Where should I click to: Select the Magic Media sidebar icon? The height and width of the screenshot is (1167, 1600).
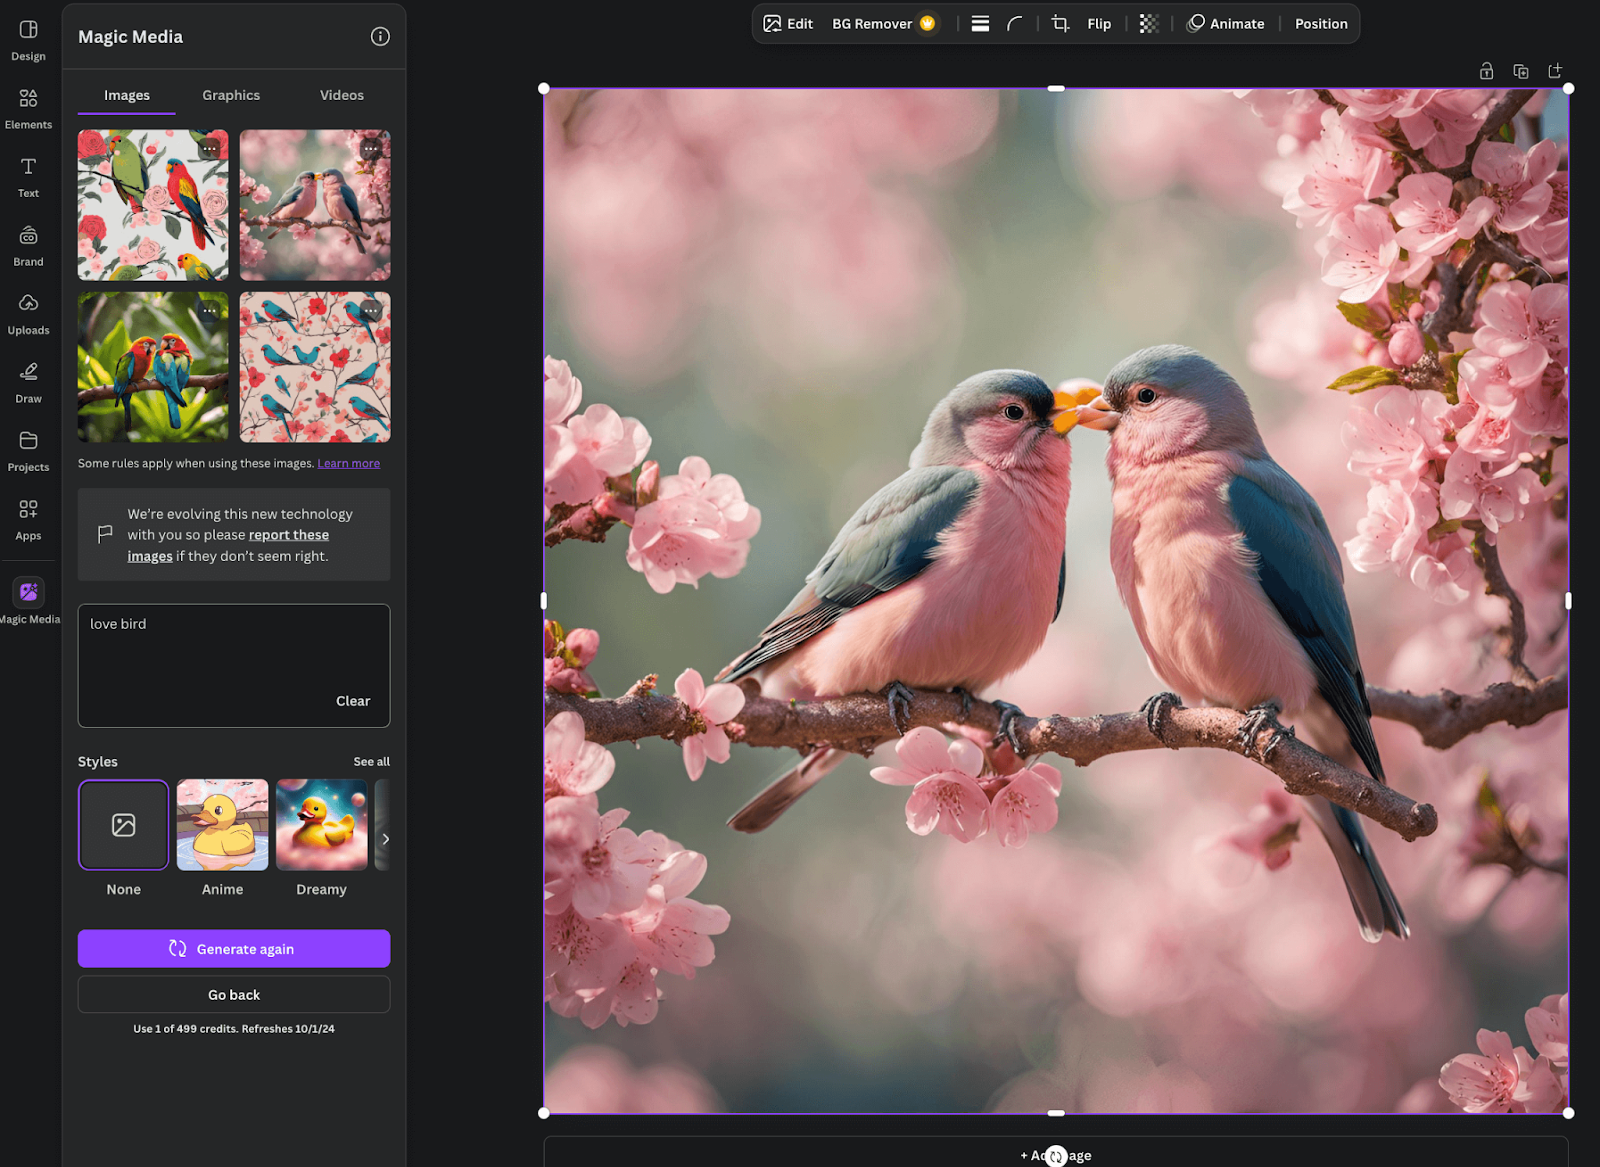(x=29, y=591)
